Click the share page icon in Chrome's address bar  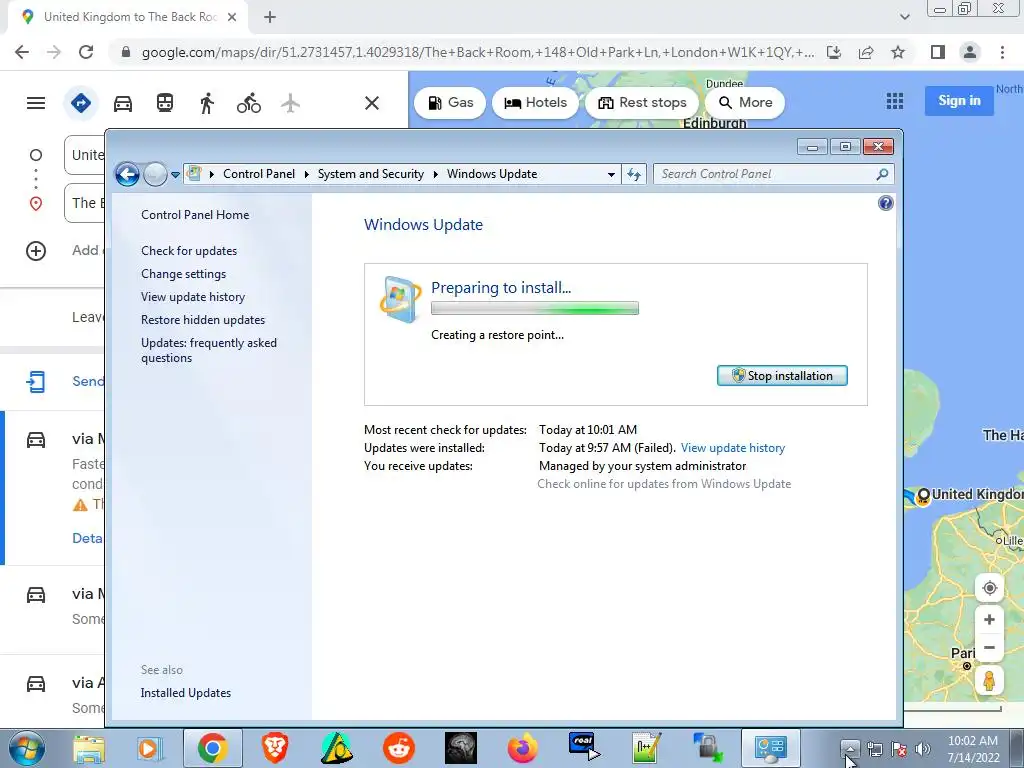pos(866,52)
